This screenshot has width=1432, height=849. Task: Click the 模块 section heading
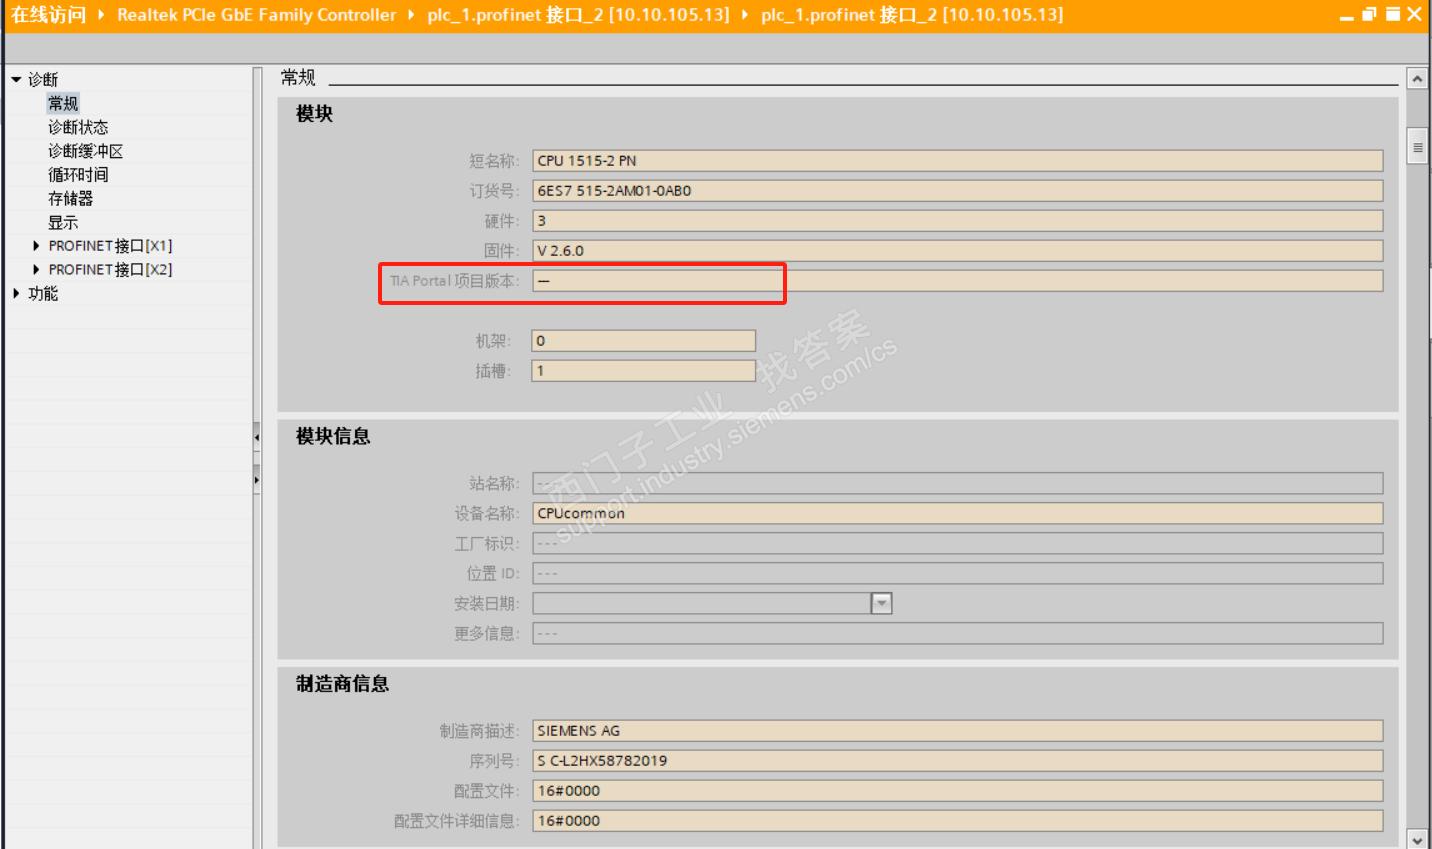click(x=314, y=114)
